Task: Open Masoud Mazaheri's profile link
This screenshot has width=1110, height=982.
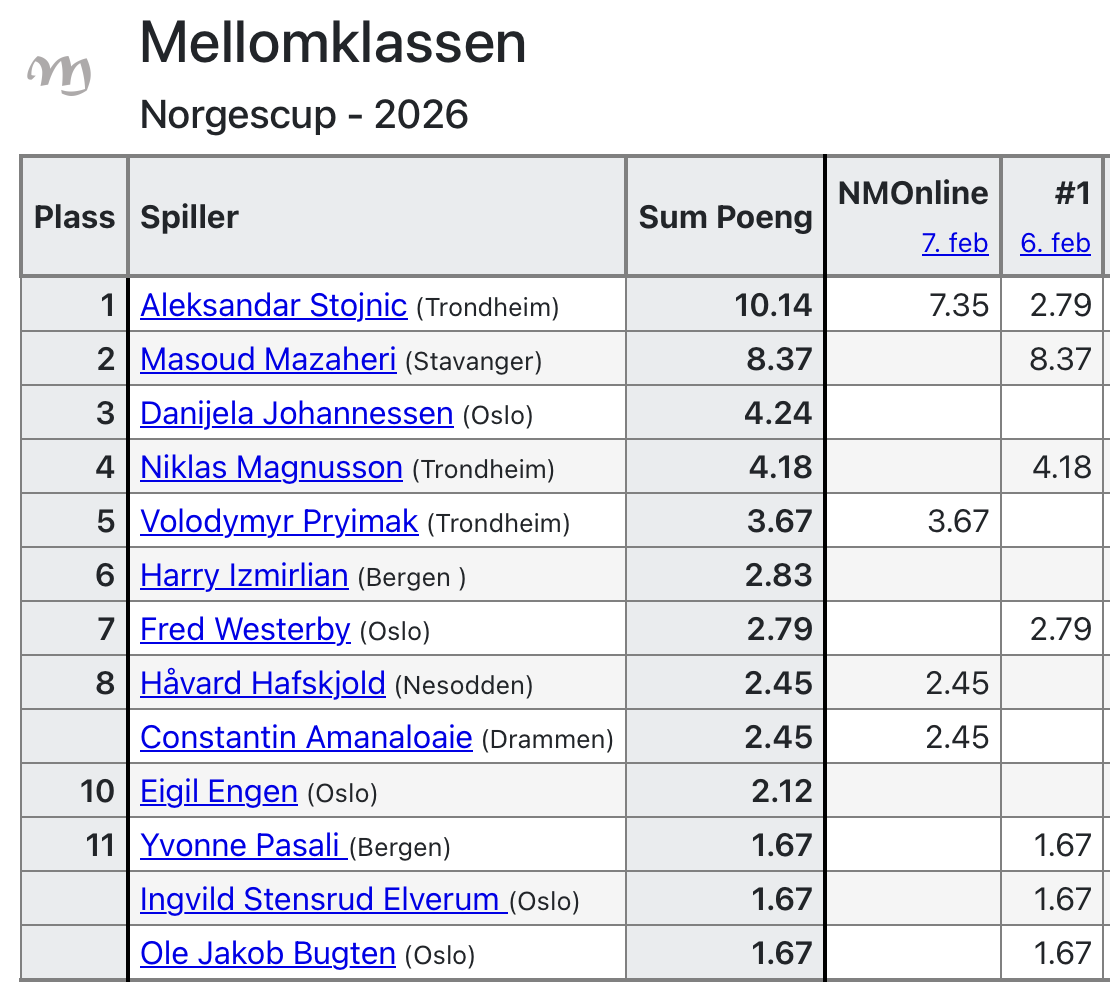Action: pyautogui.click(x=268, y=359)
